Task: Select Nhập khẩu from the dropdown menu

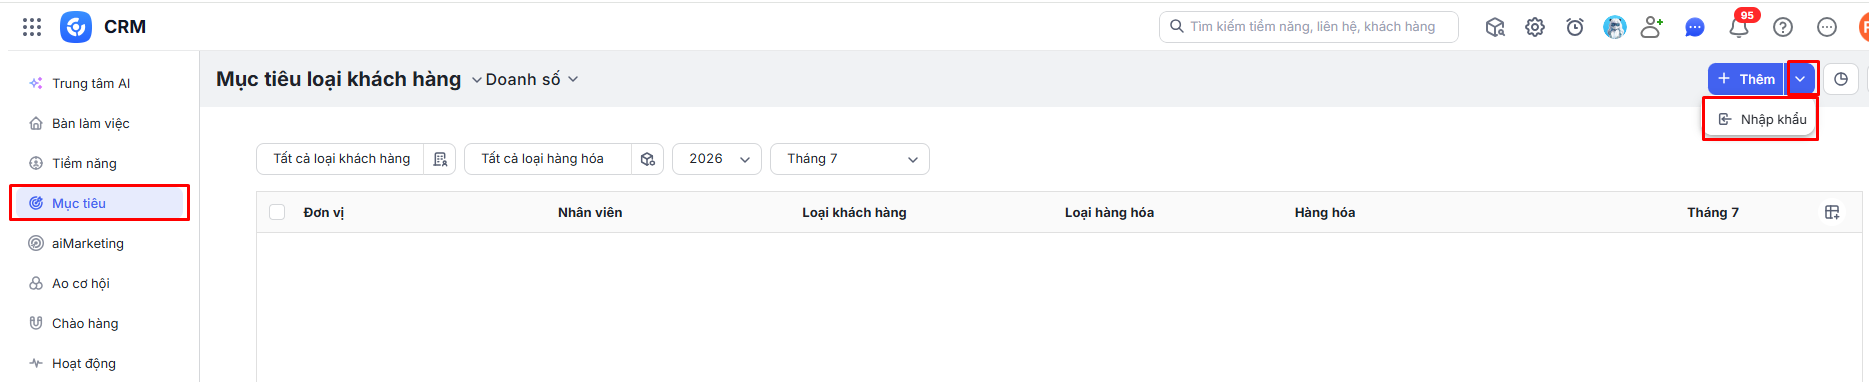Action: point(1761,119)
